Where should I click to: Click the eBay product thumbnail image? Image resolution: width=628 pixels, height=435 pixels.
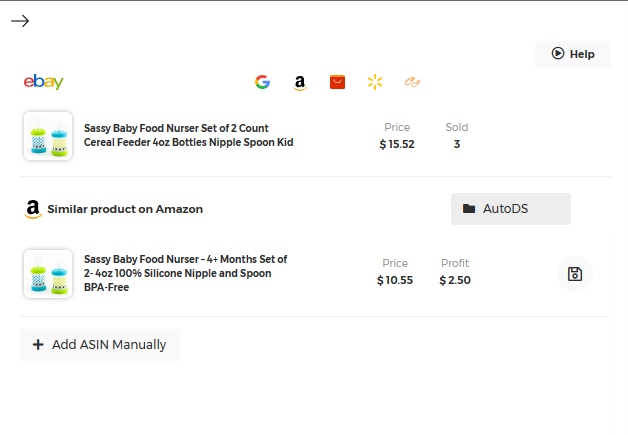(x=48, y=136)
